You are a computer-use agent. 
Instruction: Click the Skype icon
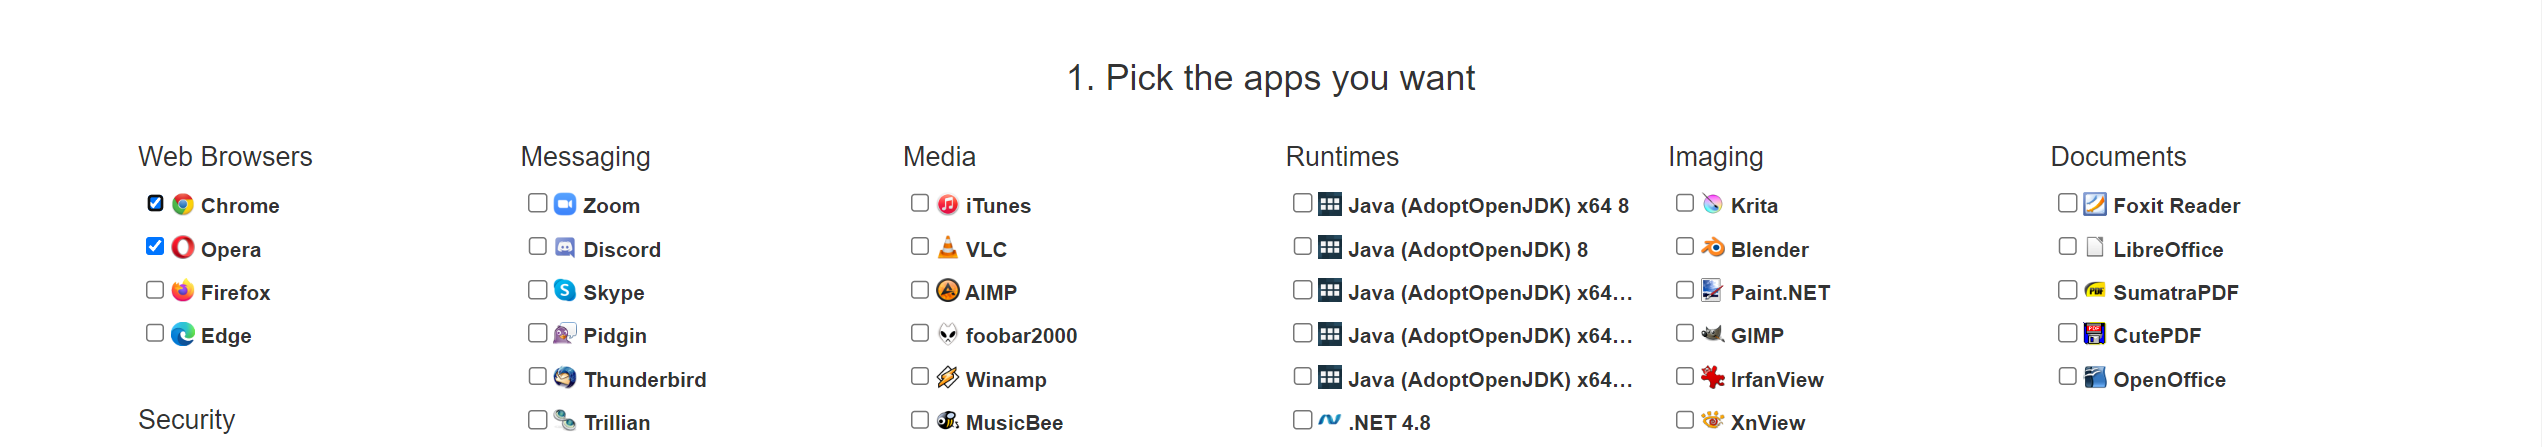[565, 291]
